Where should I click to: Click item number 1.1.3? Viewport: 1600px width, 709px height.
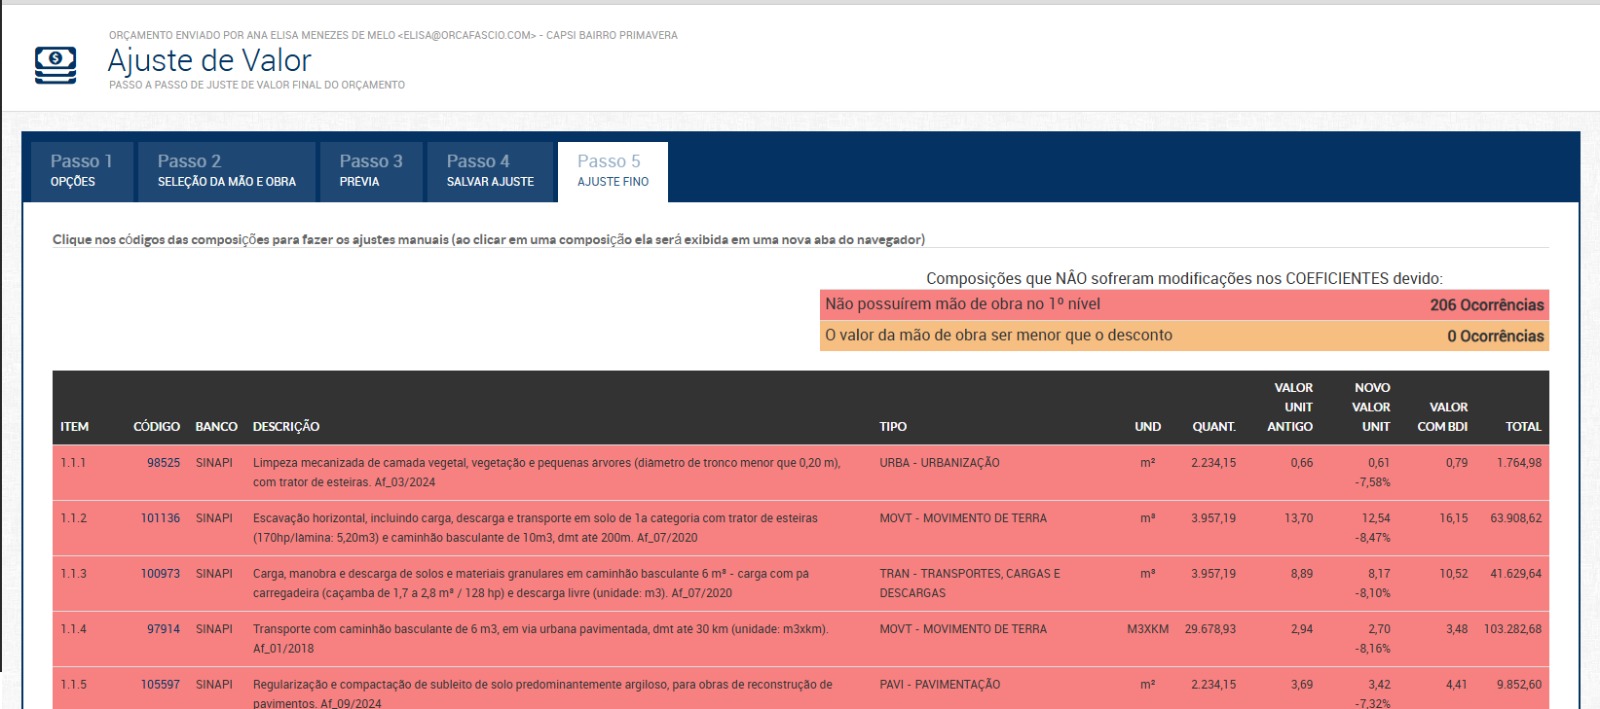(73, 574)
